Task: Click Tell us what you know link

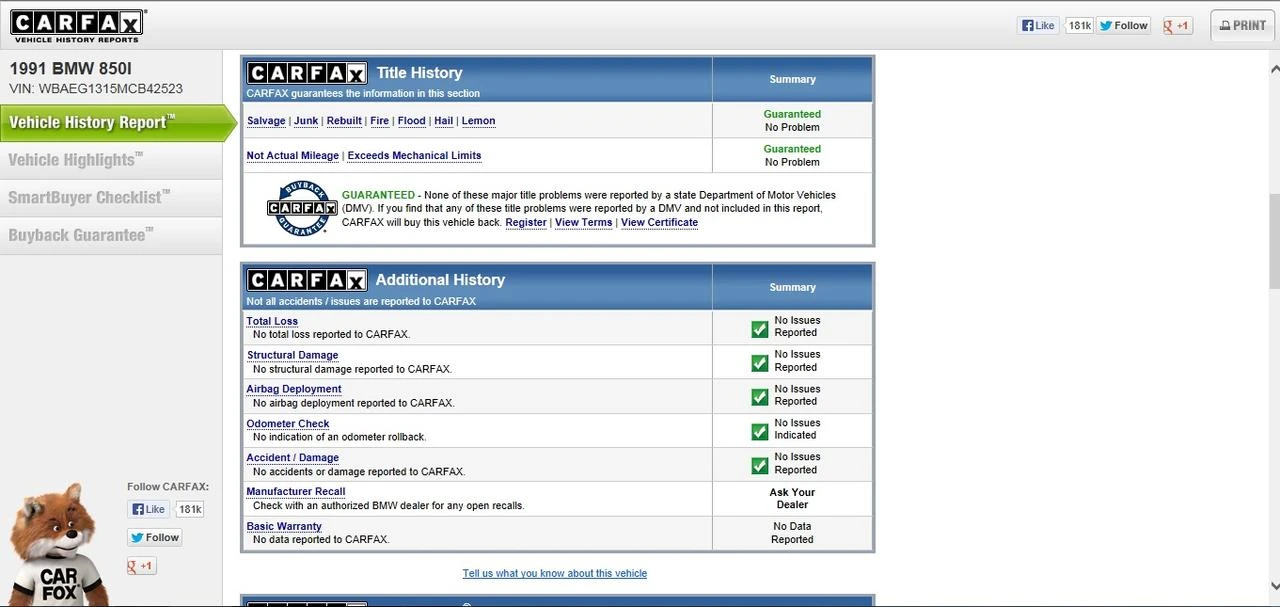Action: coord(555,574)
